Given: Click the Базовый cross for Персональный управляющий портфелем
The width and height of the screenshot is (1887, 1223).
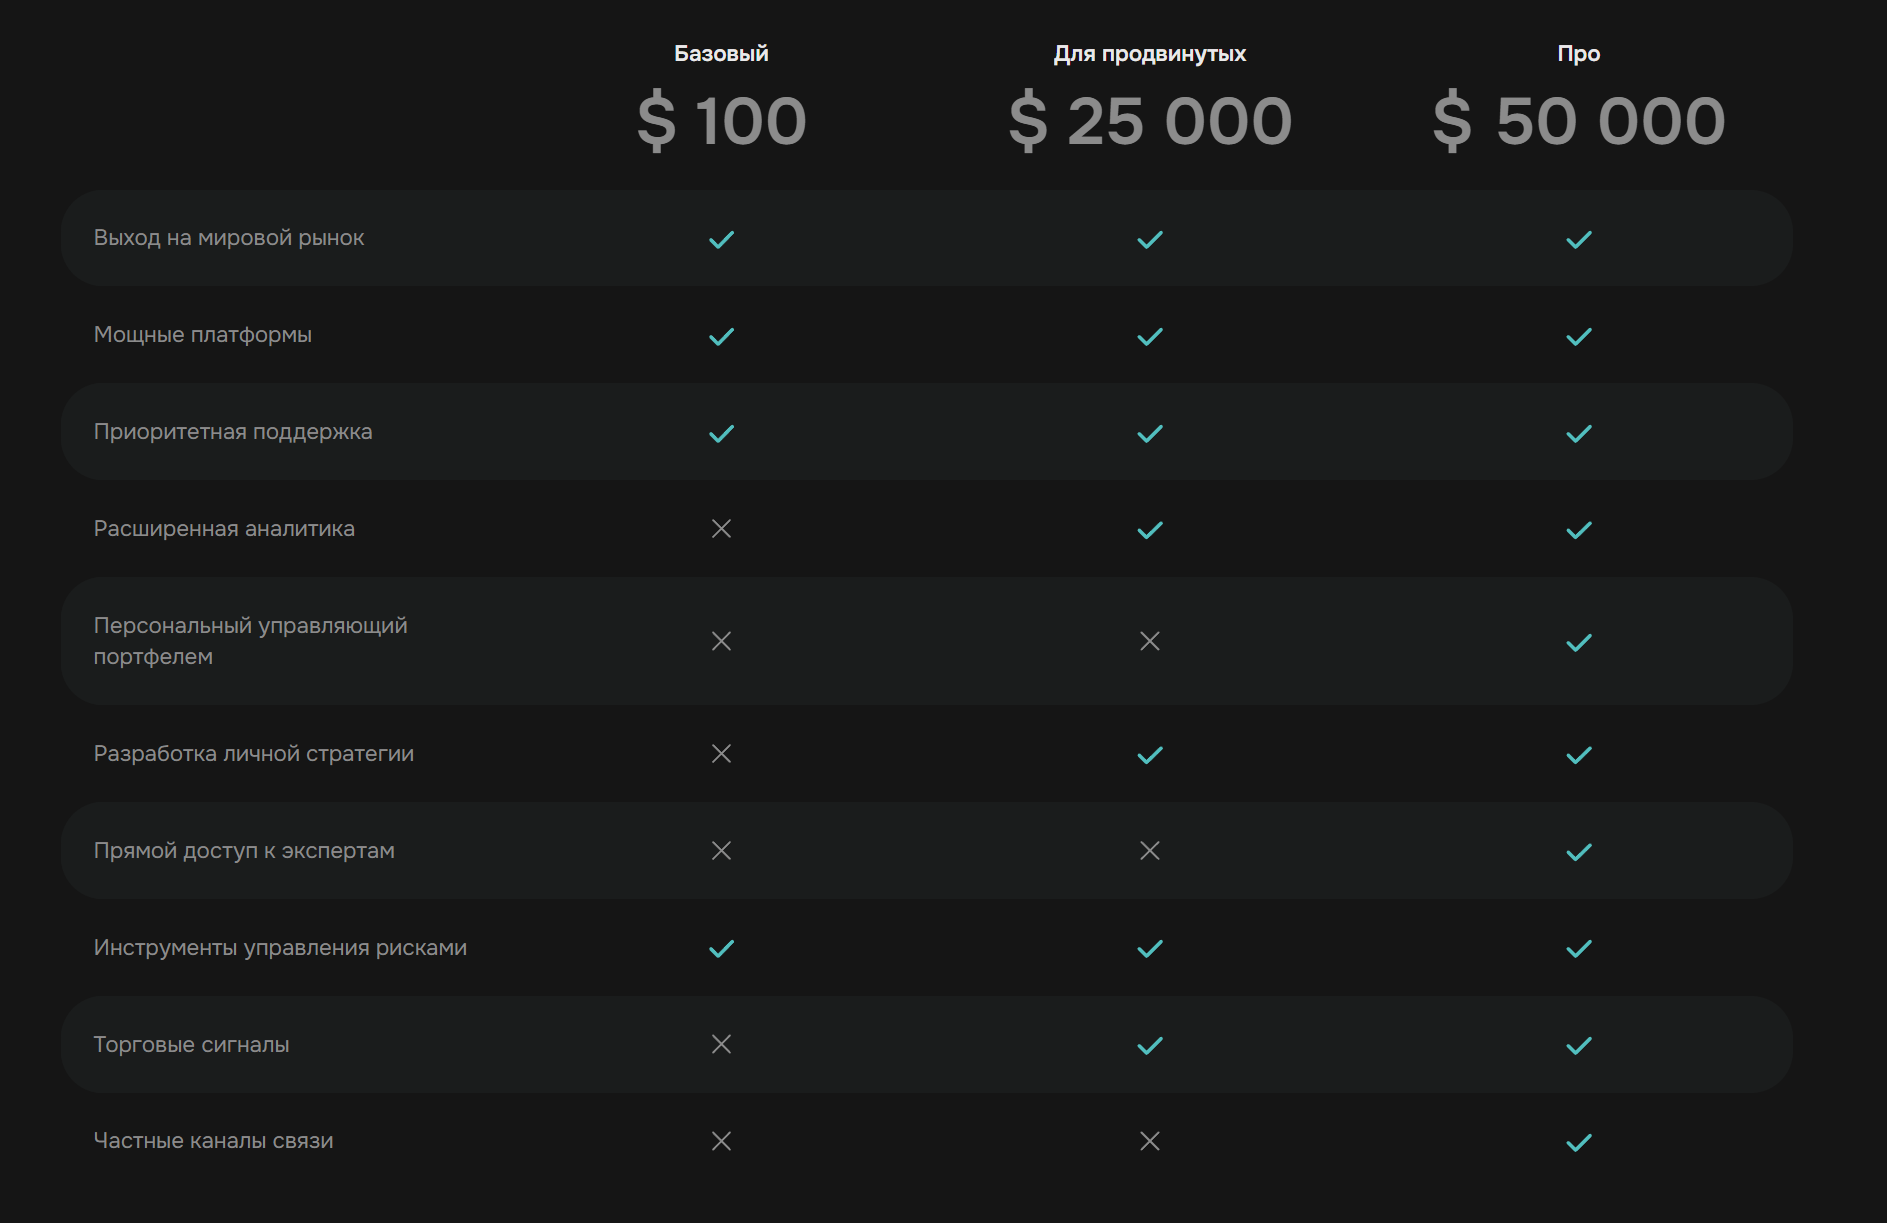Looking at the screenshot, I should point(721,641).
